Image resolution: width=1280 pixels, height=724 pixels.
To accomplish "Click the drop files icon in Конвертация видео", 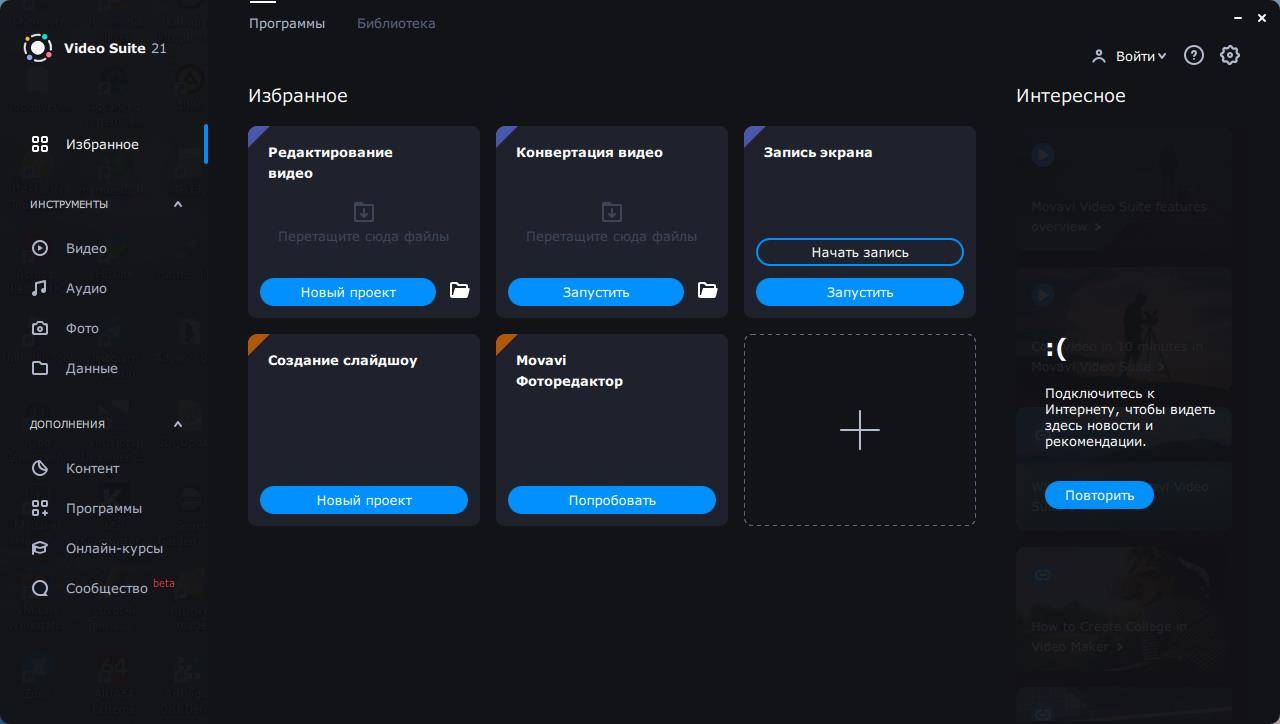I will tap(612, 212).
